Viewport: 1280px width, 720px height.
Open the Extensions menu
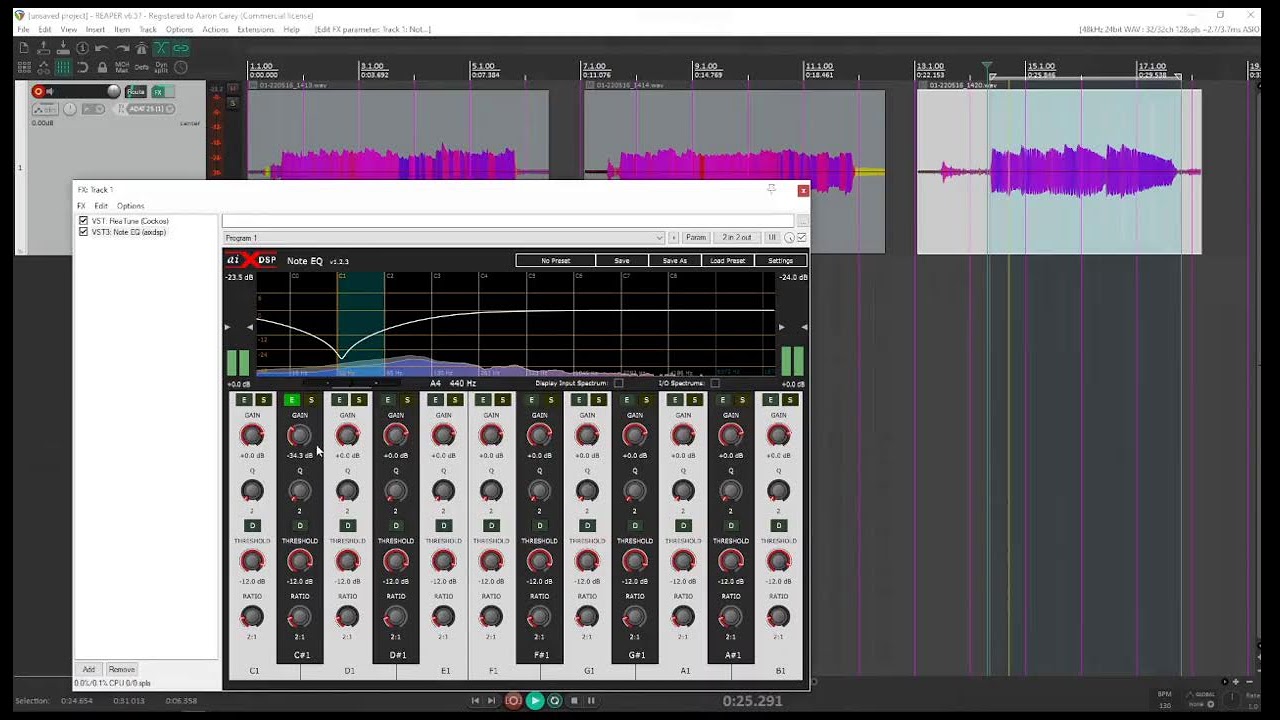click(x=256, y=30)
